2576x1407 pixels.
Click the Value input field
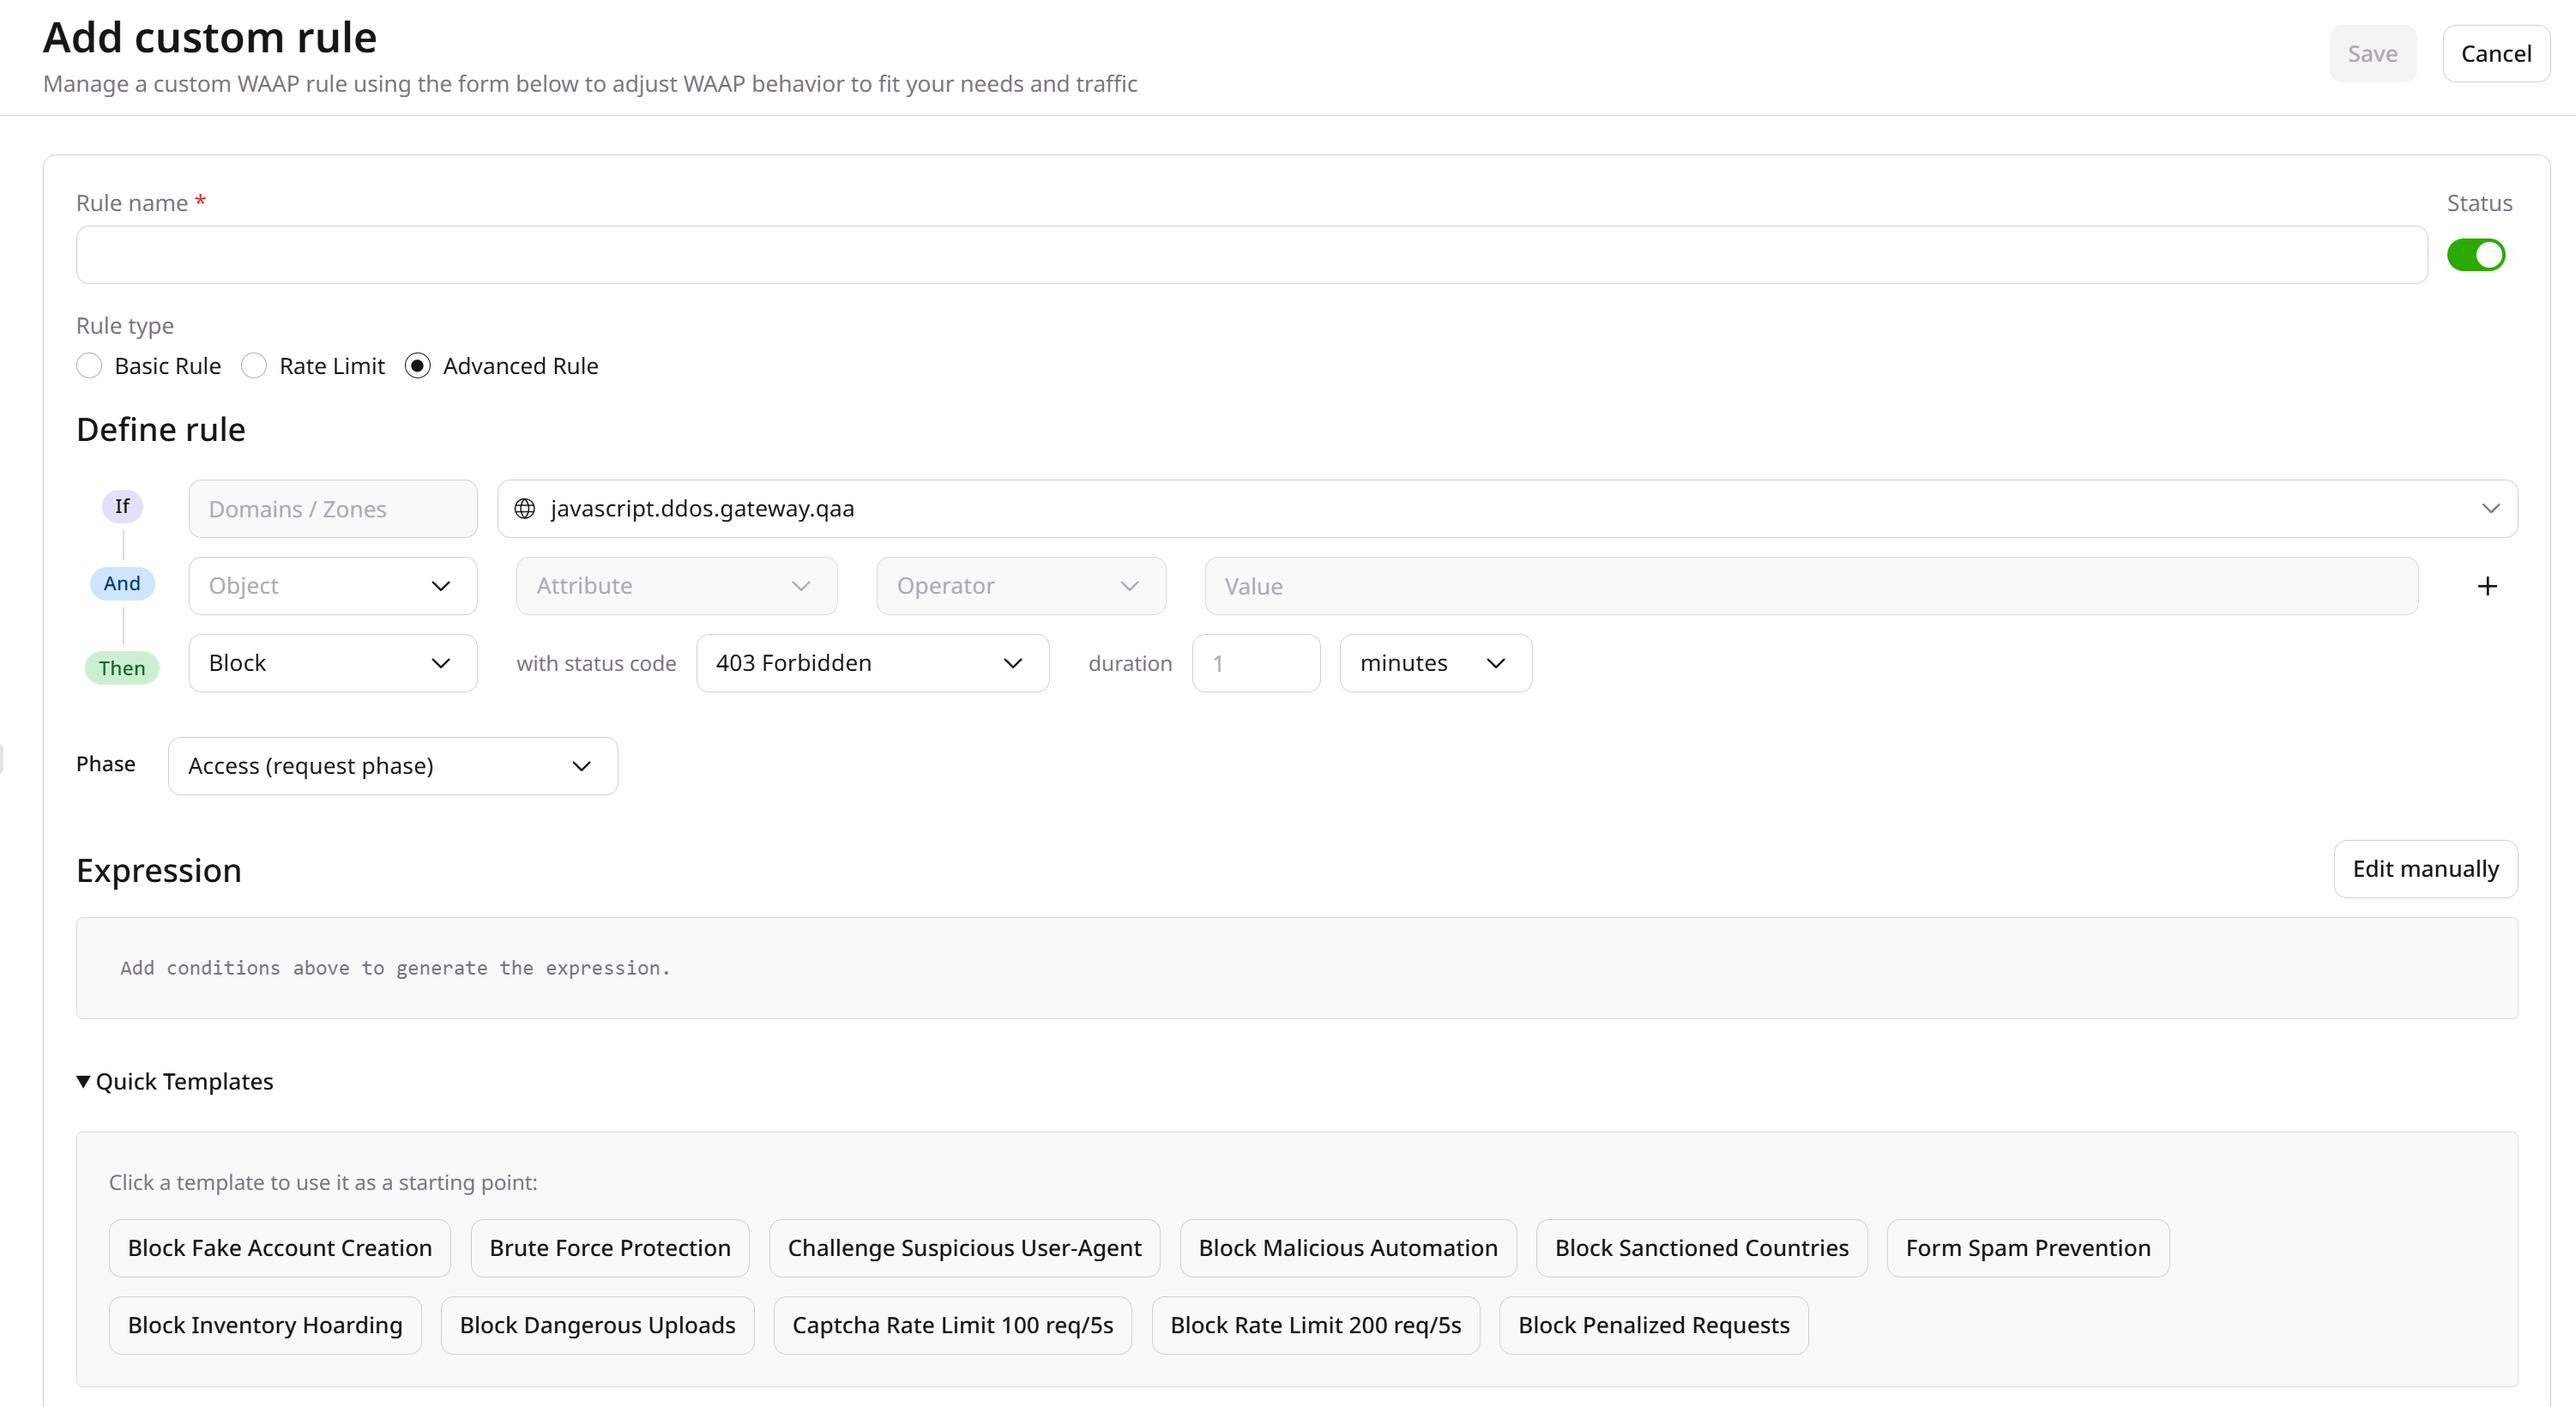pyautogui.click(x=1811, y=586)
